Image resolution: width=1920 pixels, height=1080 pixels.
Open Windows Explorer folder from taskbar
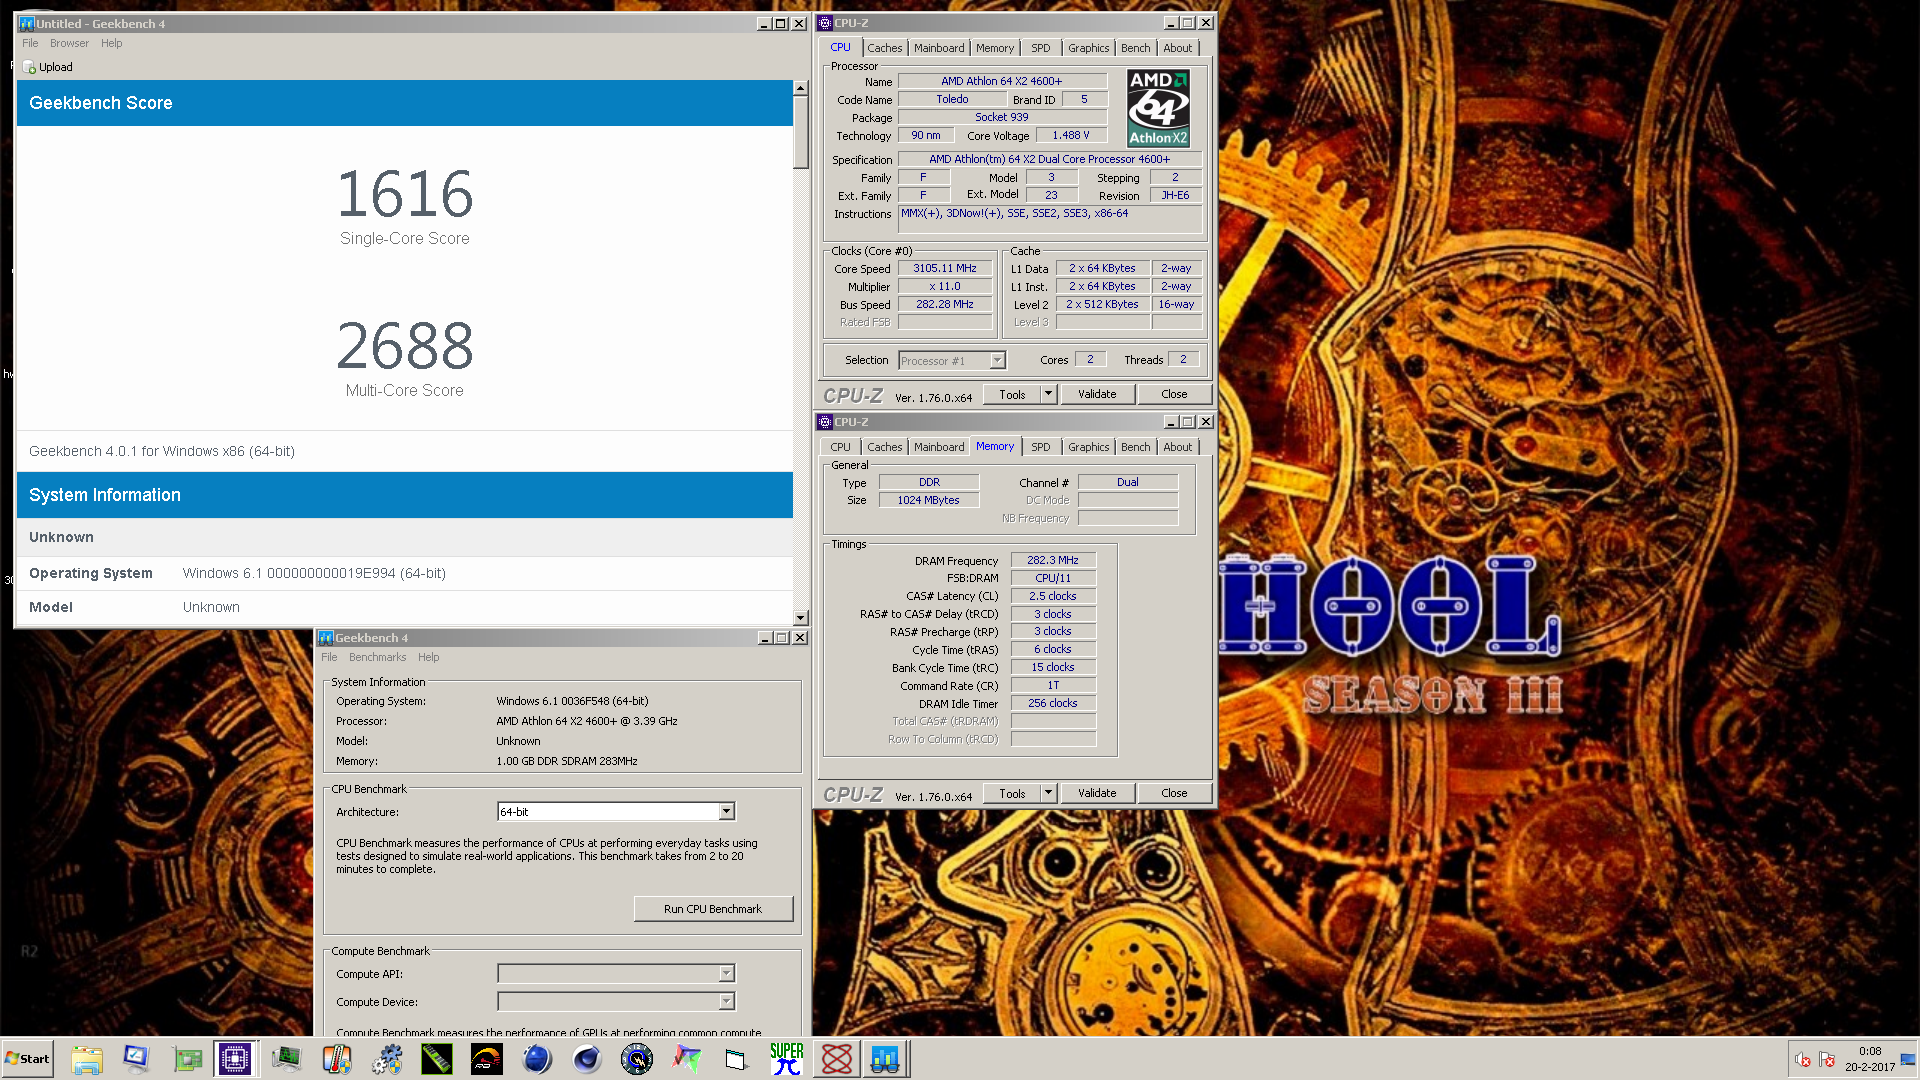point(87,1059)
